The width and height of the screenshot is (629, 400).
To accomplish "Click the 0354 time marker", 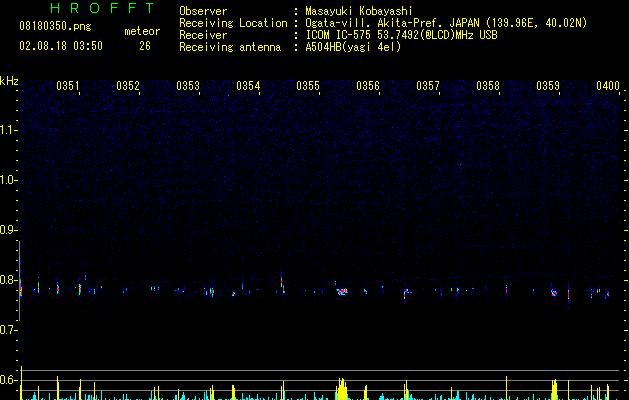I will pos(248,86).
